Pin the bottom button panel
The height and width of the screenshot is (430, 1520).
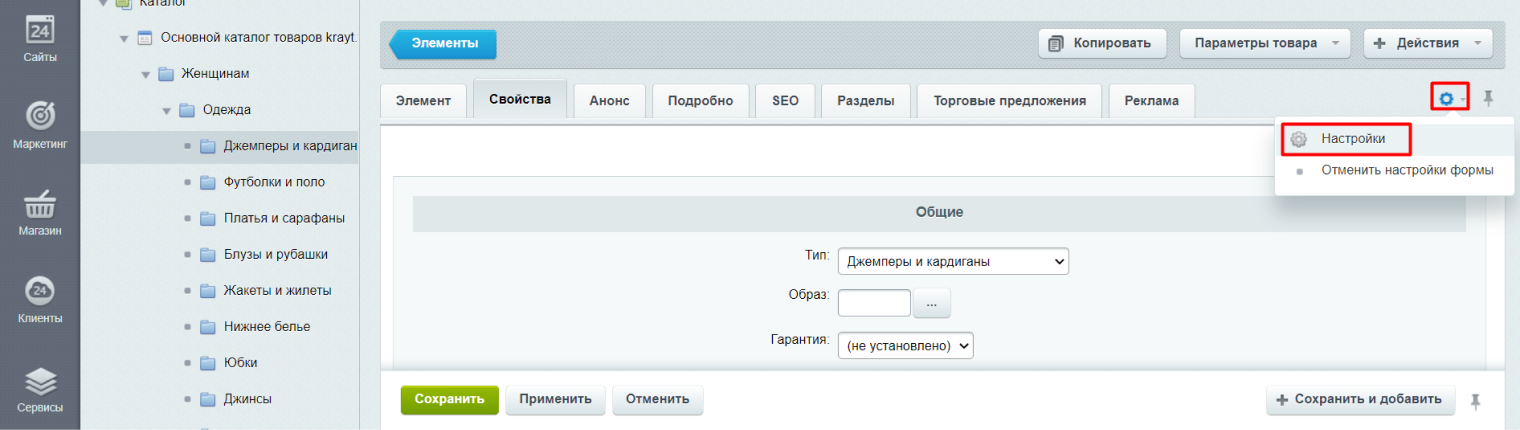coord(1475,401)
